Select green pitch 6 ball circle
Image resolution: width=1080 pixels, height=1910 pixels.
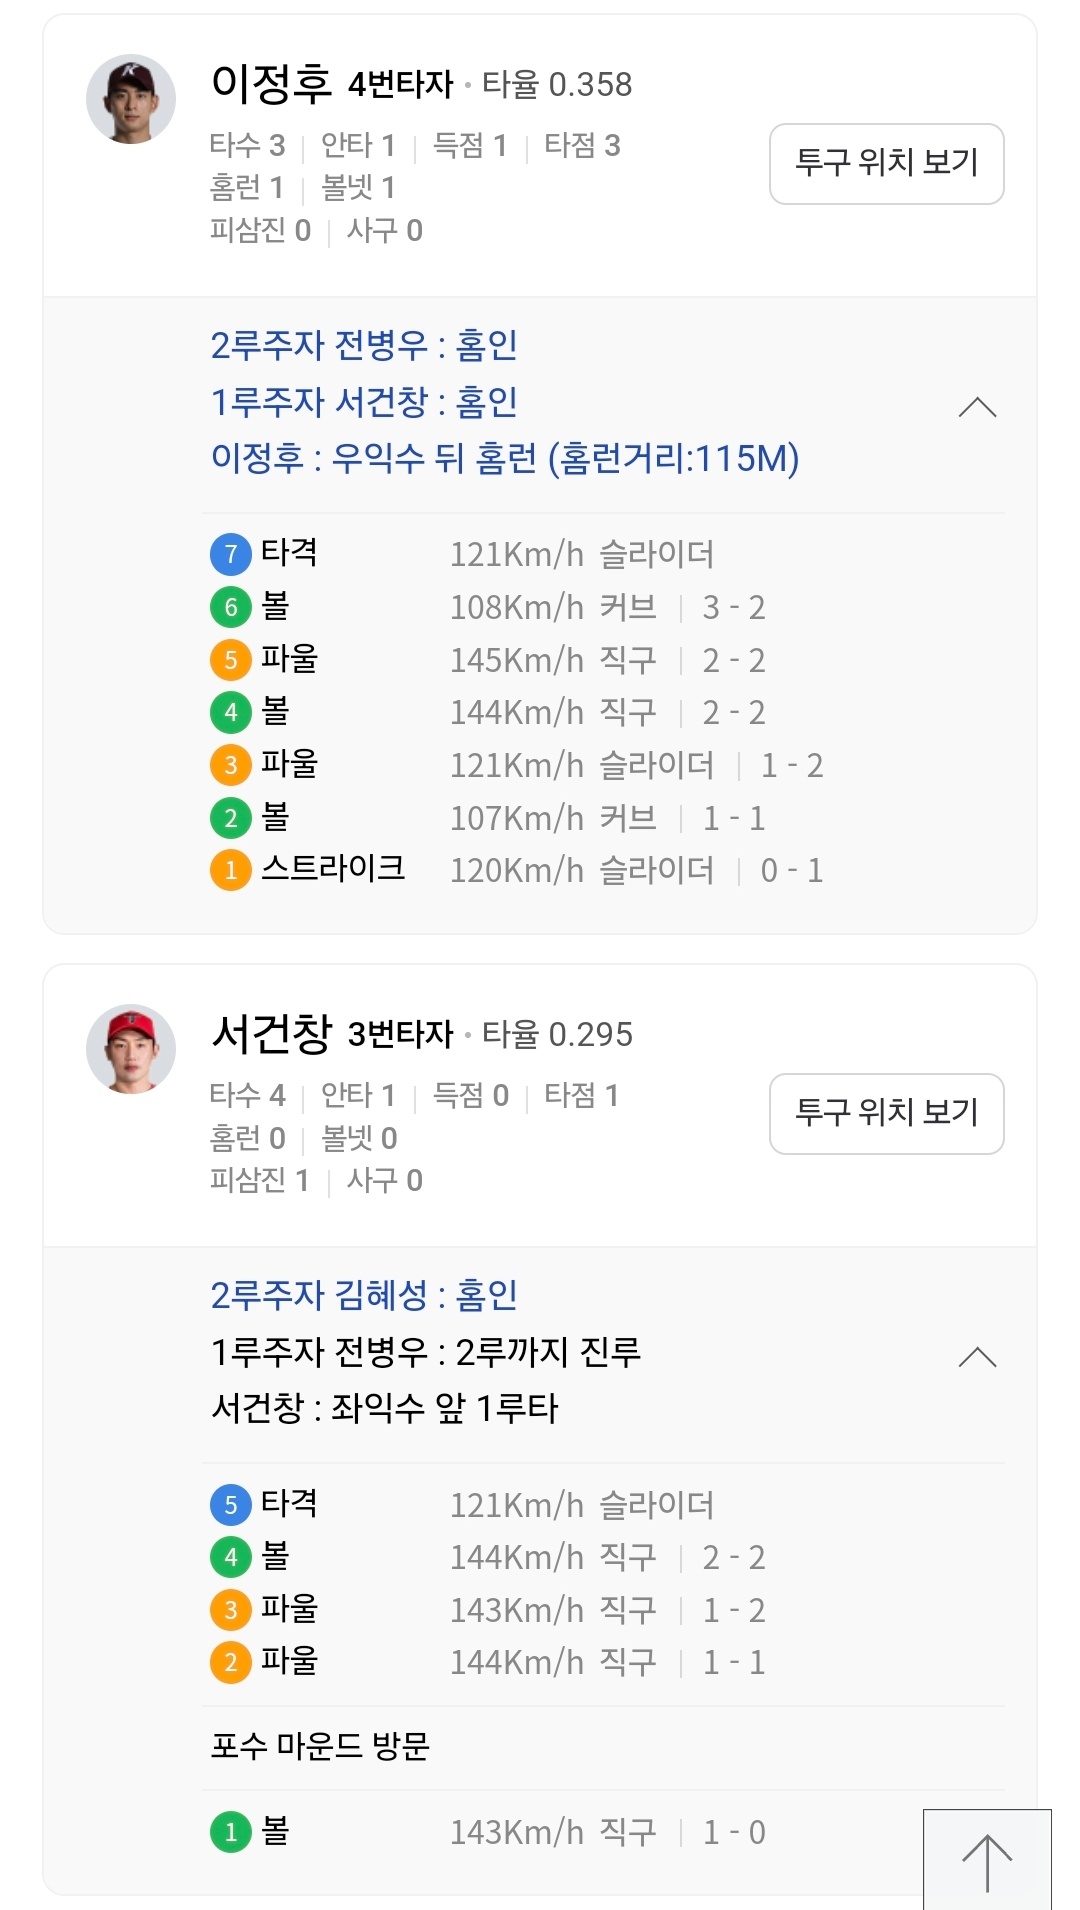click(x=230, y=607)
